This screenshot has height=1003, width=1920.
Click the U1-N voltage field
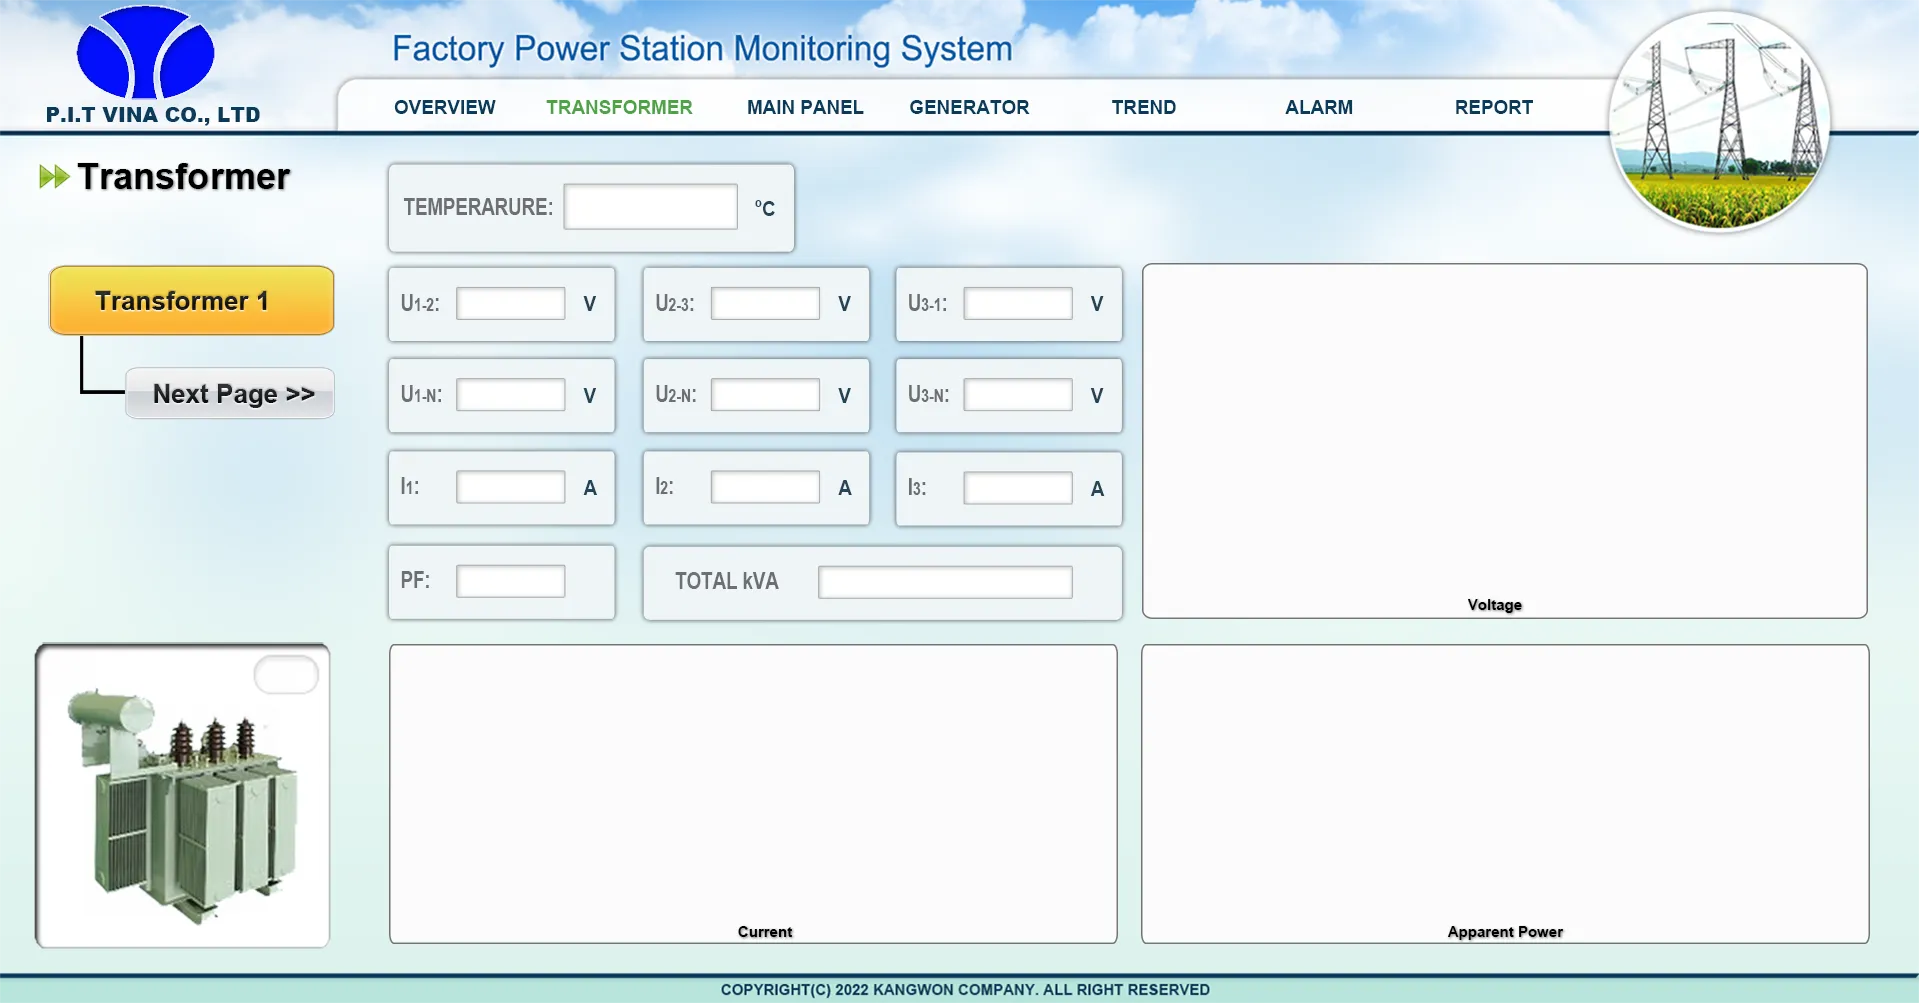point(511,395)
